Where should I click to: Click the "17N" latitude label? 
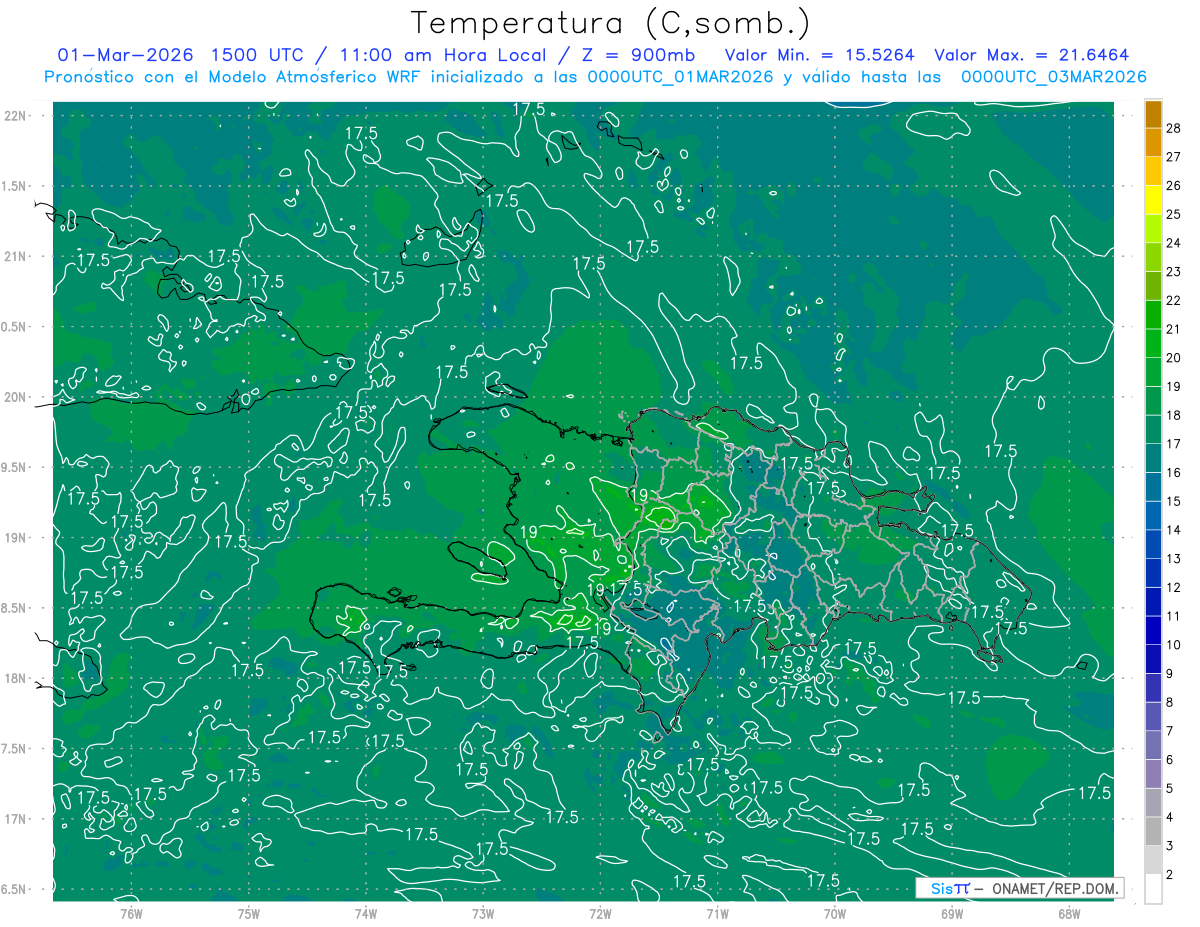(14, 819)
